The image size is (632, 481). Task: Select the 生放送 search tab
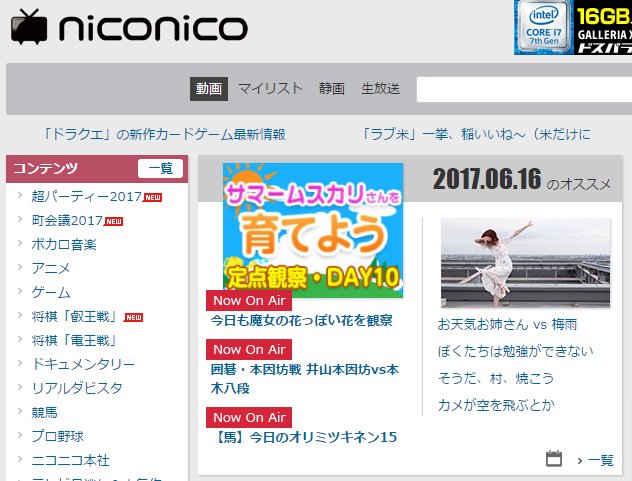380,89
